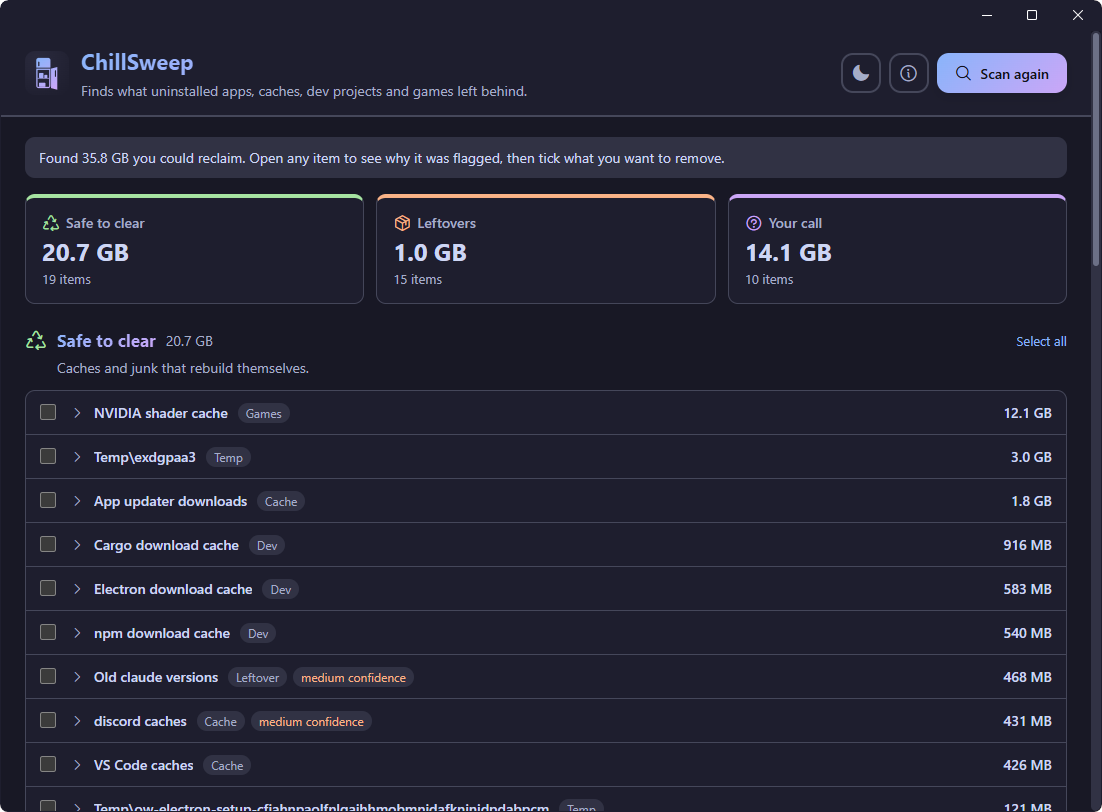Select the VS Code caches checkbox
Viewport: 1102px width, 812px height.
[48, 764]
